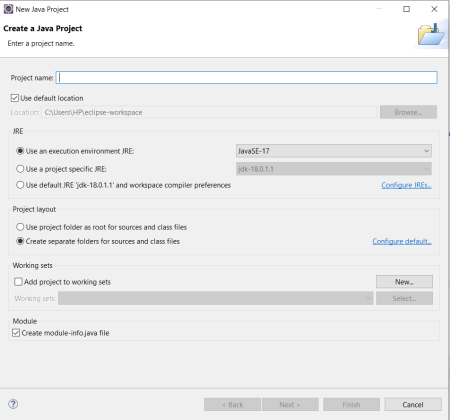Viewport: 450px width, 420px height.
Task: Click the Java project folder wizard icon
Action: pos(431,35)
